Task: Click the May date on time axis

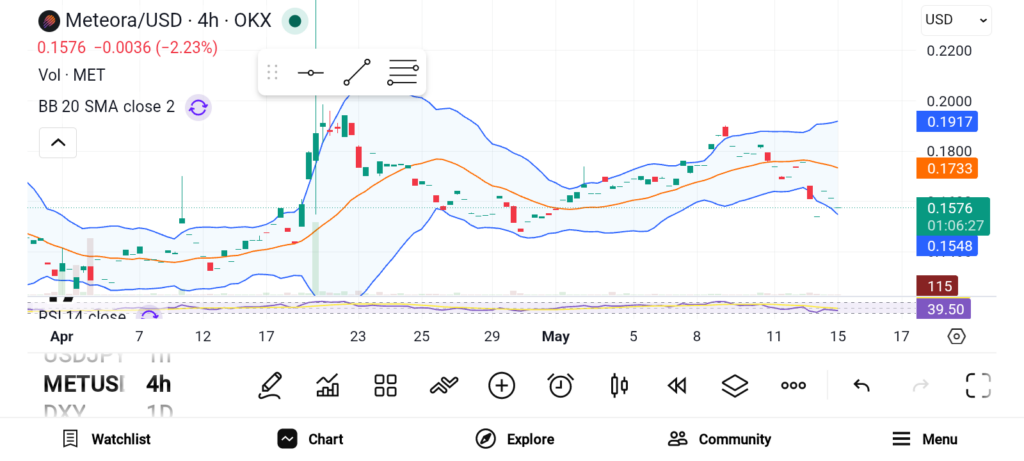Action: [556, 337]
